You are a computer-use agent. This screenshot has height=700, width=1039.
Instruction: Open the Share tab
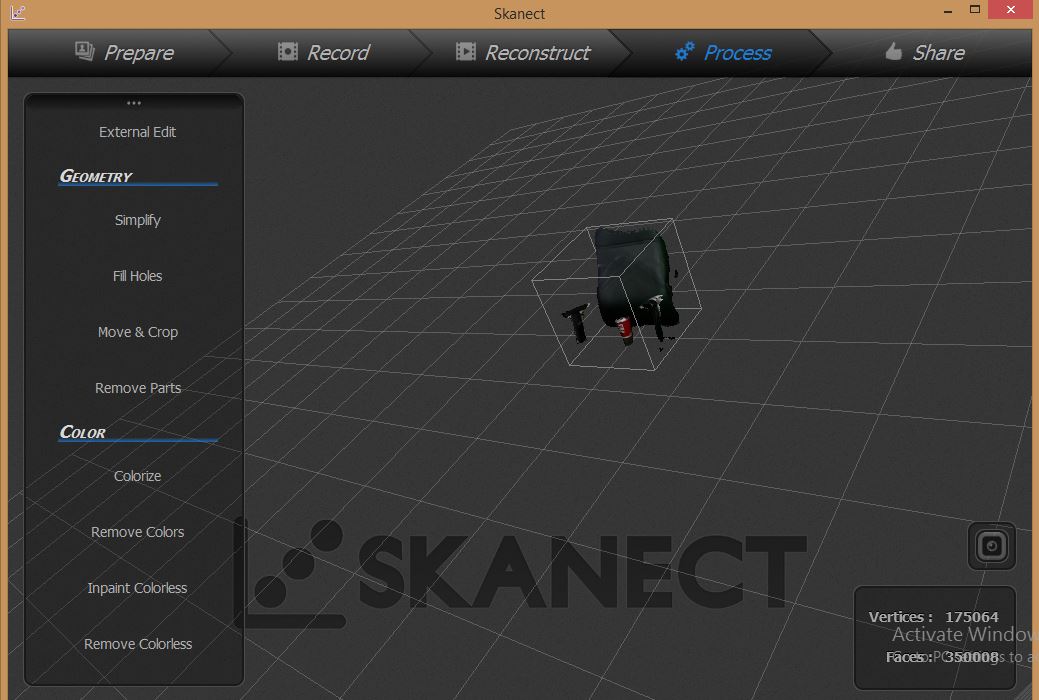tap(925, 52)
